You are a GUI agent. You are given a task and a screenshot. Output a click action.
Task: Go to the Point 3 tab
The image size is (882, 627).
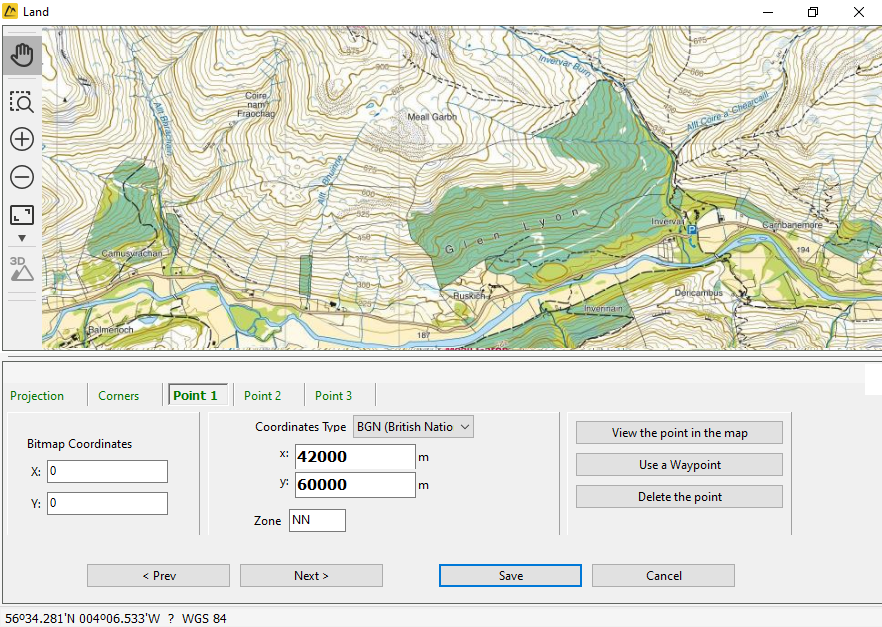(333, 396)
